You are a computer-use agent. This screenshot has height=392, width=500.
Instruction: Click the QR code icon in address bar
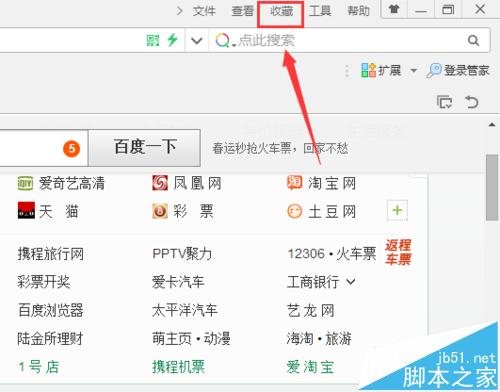[x=153, y=40]
